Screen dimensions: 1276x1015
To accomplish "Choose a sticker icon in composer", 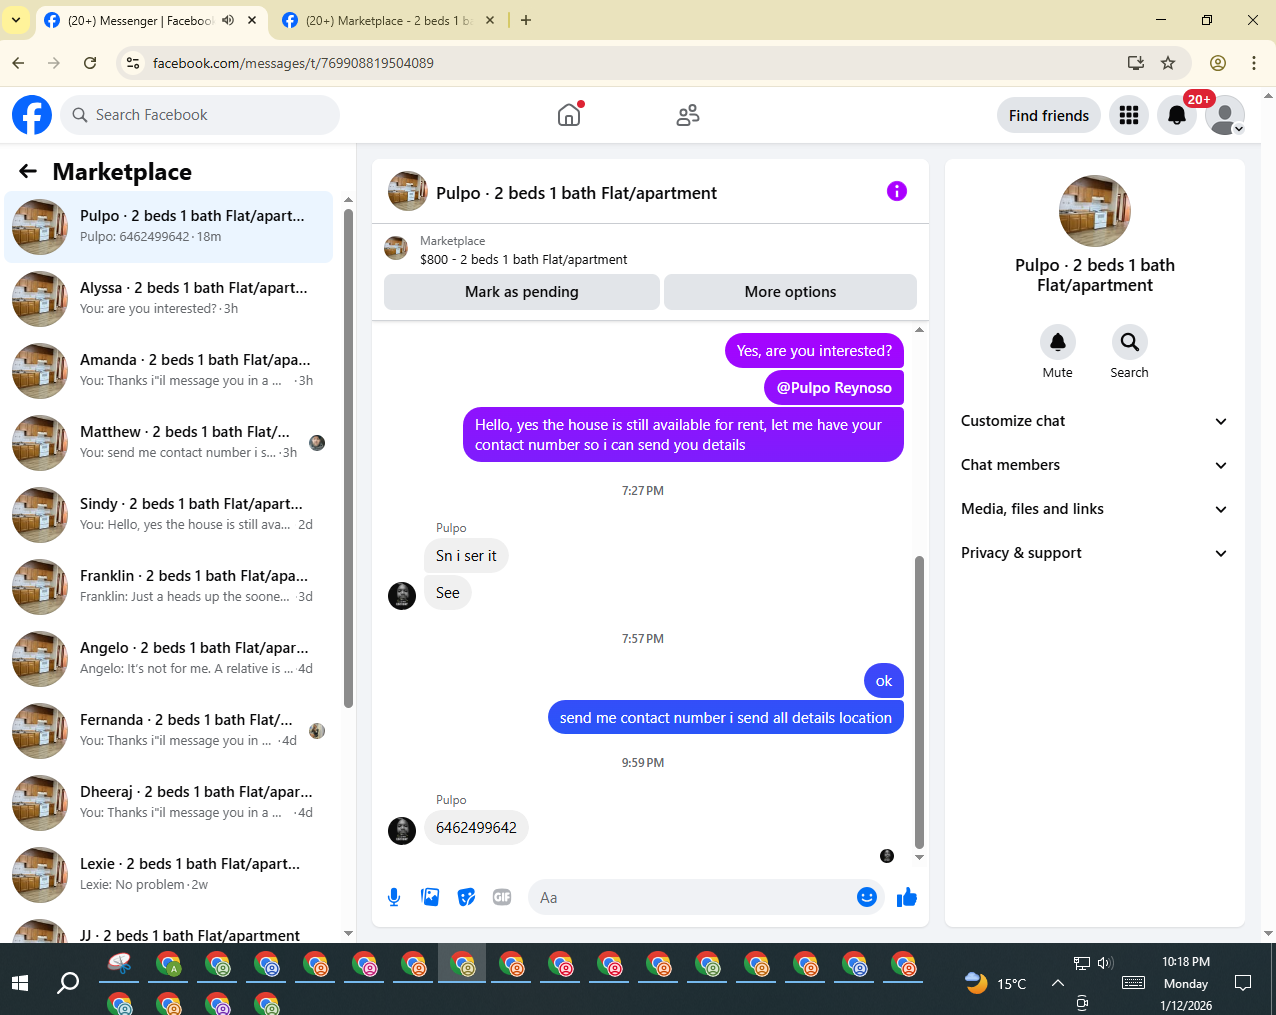I will tap(466, 897).
